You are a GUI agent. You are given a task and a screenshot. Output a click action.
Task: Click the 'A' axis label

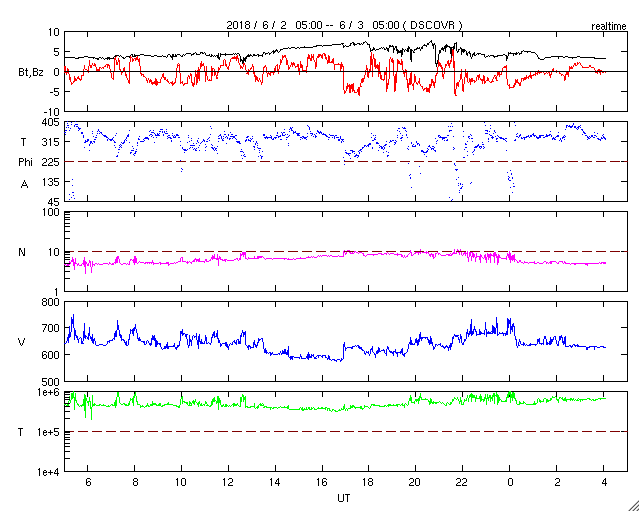click(24, 185)
